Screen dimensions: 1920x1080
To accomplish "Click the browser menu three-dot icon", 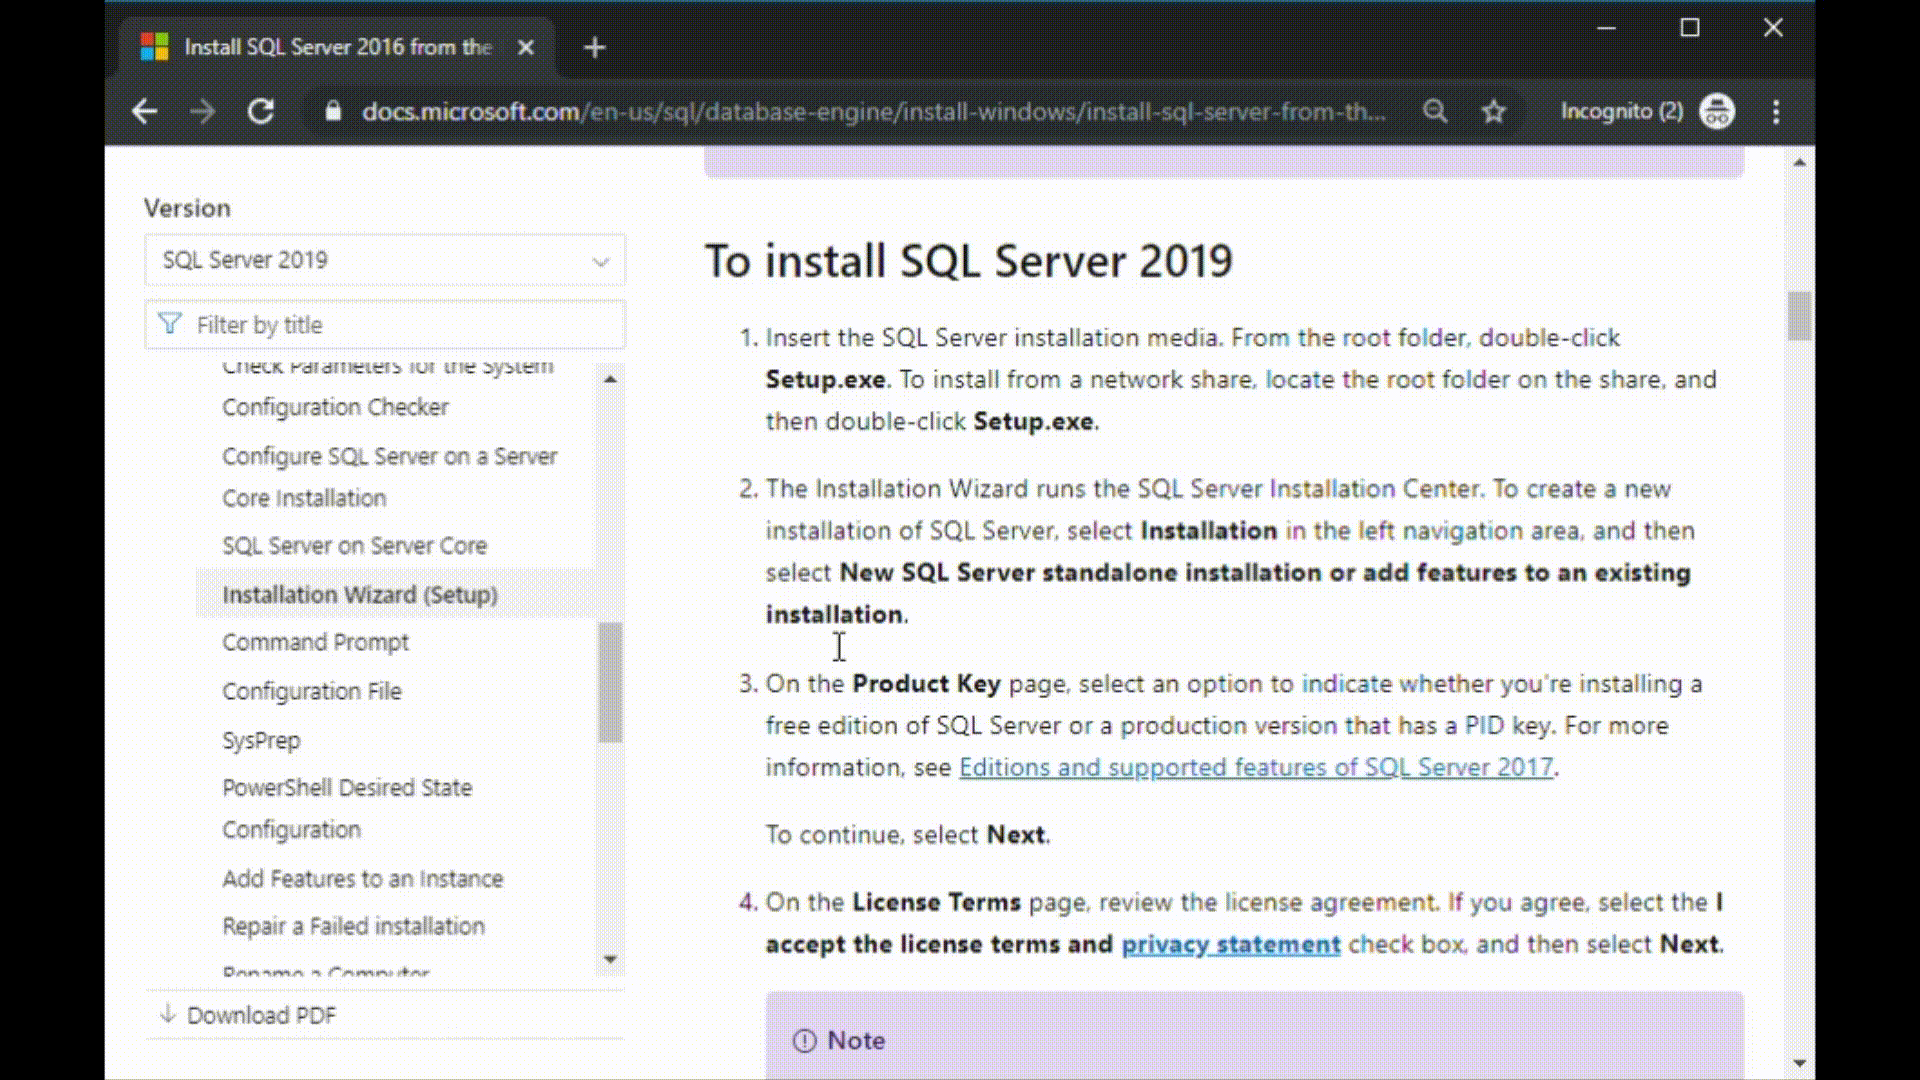I will [x=1775, y=112].
